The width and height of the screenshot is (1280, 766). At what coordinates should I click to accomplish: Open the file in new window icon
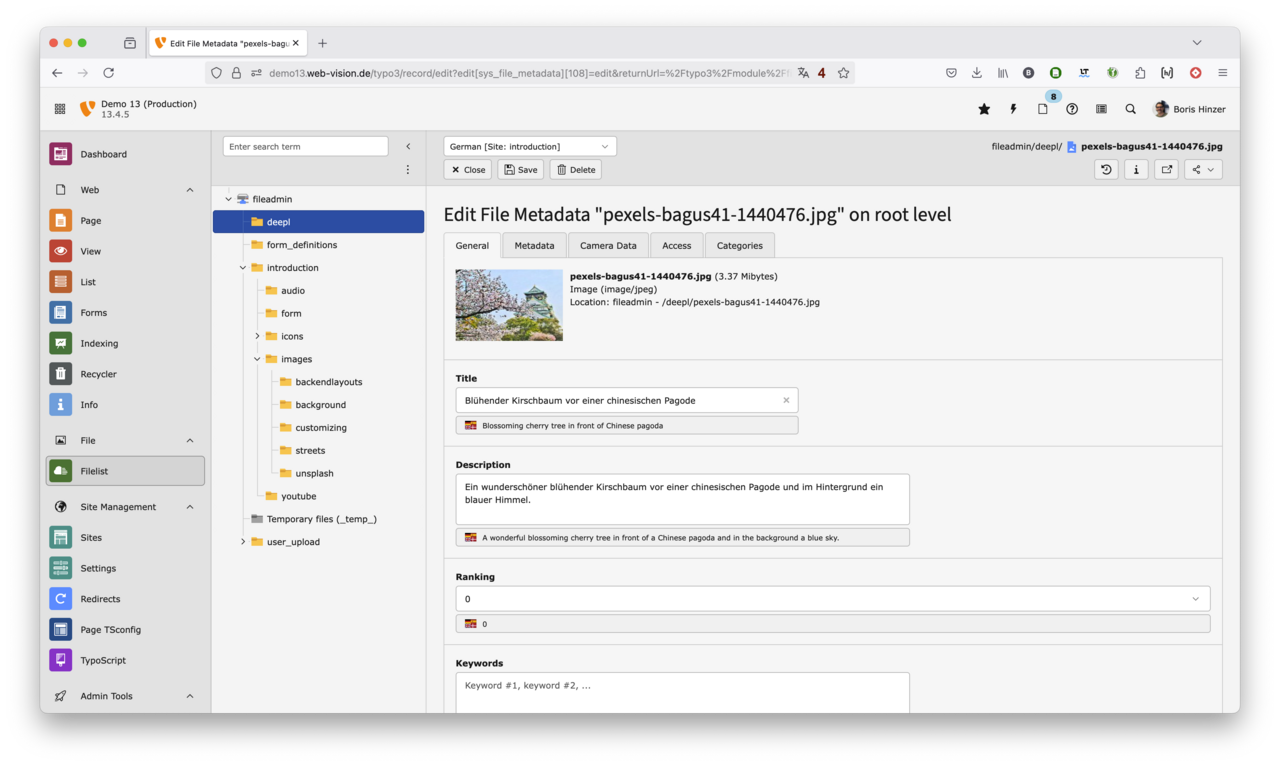(1166, 169)
